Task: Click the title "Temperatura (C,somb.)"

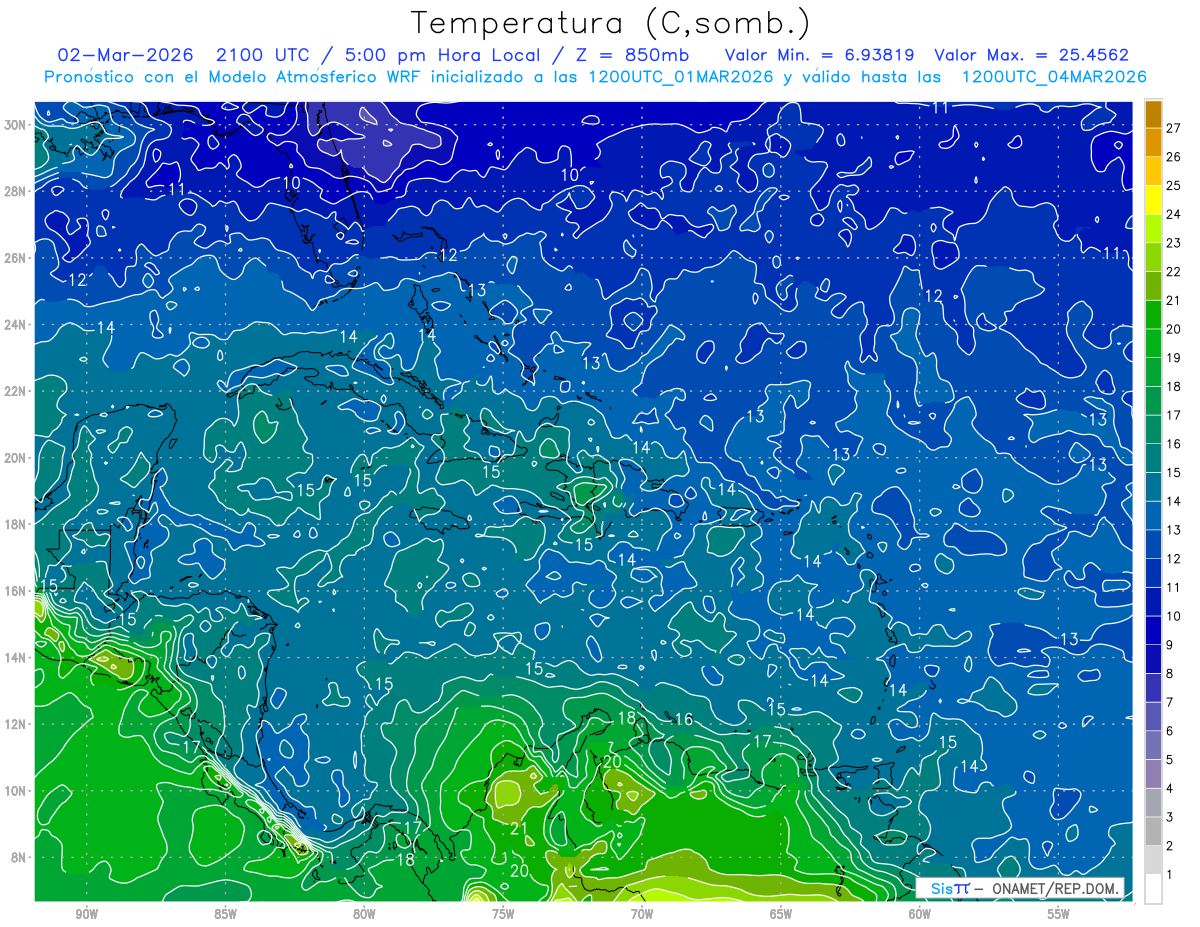Action: pyautogui.click(x=610, y=23)
